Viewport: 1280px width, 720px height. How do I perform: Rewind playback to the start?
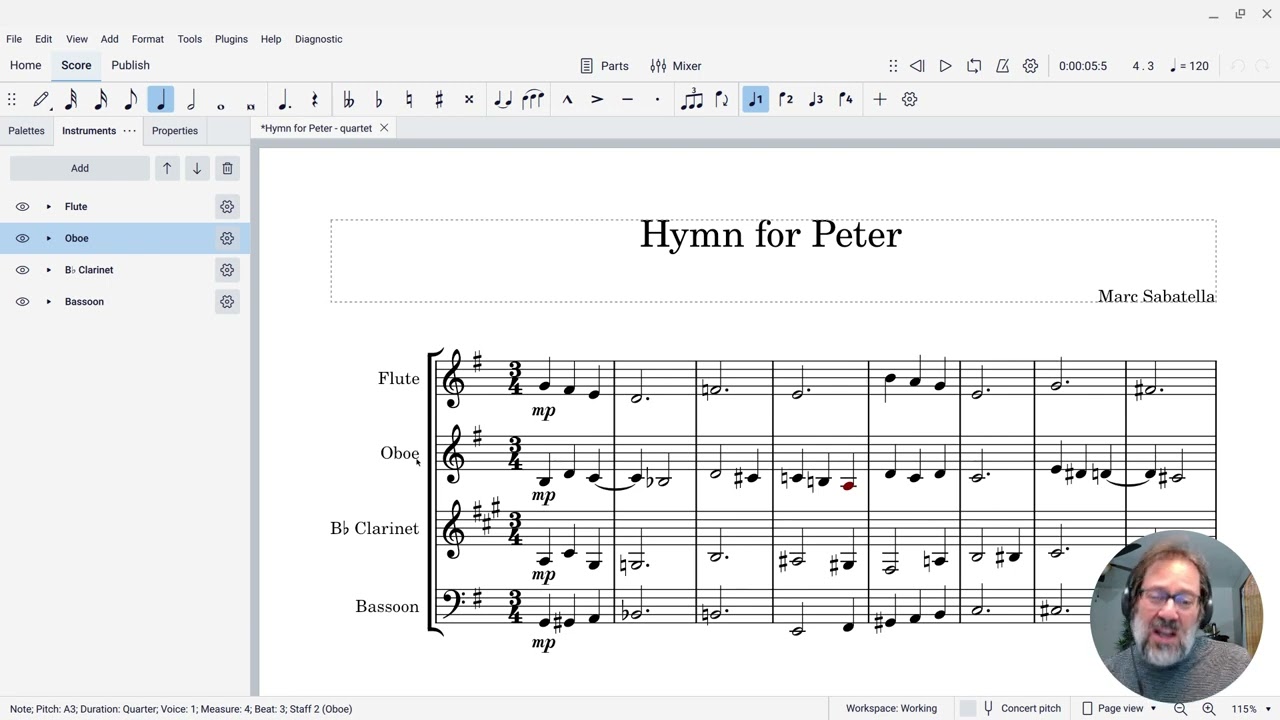click(x=917, y=66)
